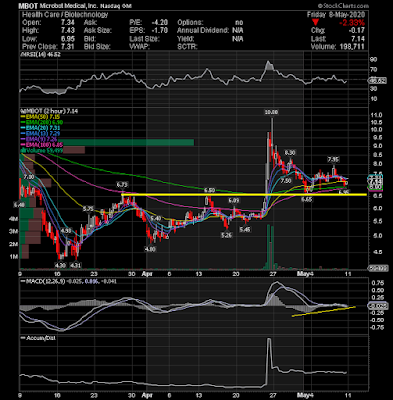This screenshot has height=400, width=393.
Task: Click the 7.95 price annotation
Action: (x=333, y=159)
